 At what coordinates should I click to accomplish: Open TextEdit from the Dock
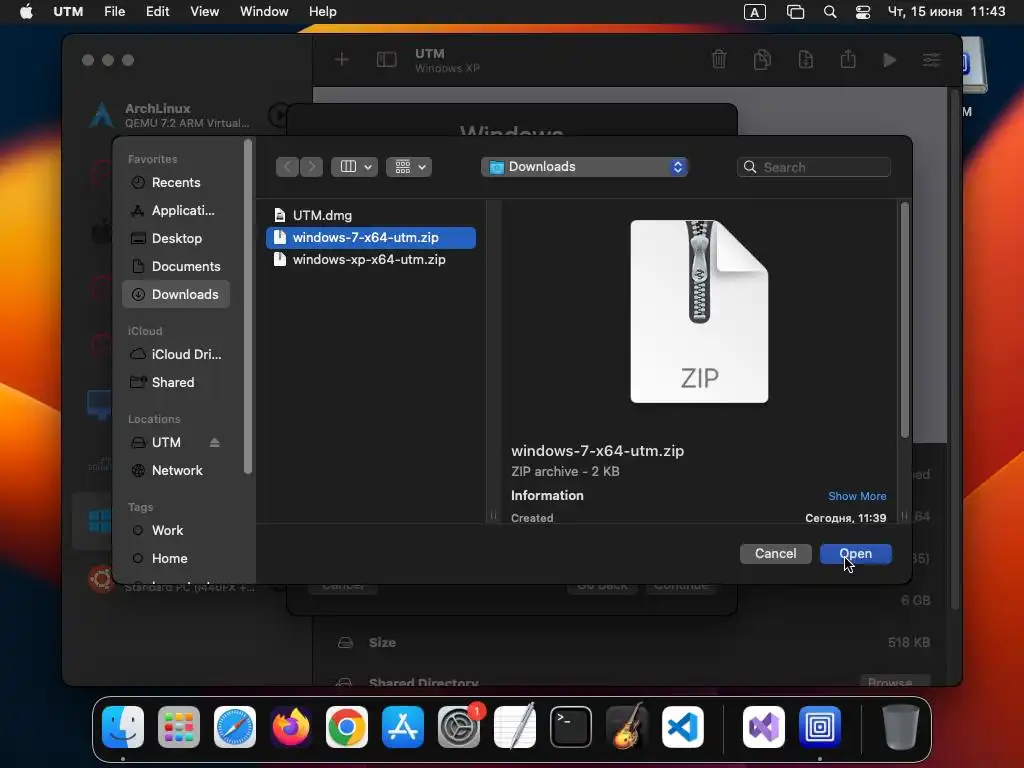click(x=515, y=727)
